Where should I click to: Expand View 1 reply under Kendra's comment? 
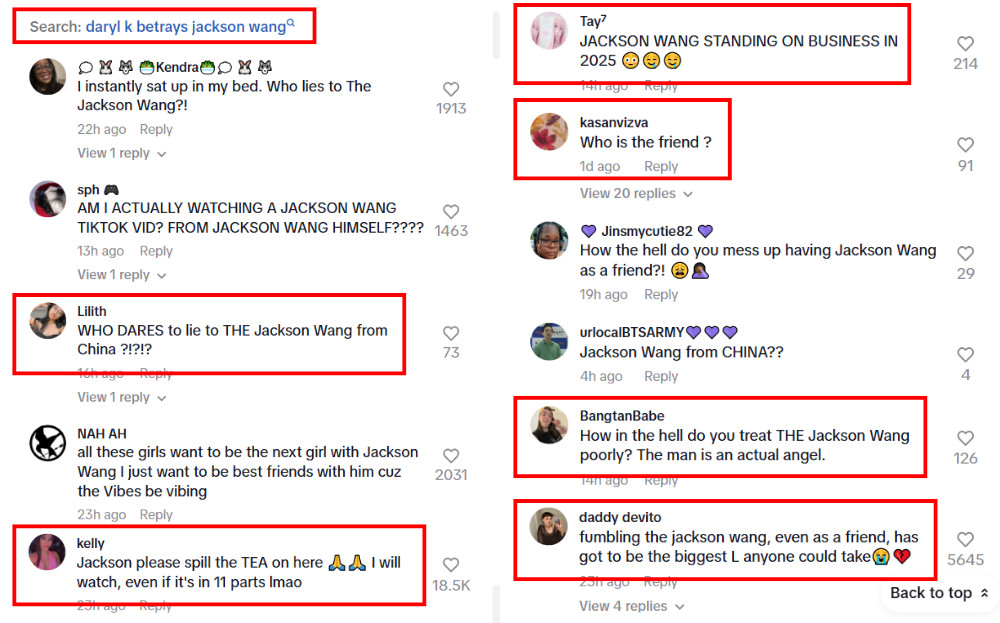click(x=121, y=153)
